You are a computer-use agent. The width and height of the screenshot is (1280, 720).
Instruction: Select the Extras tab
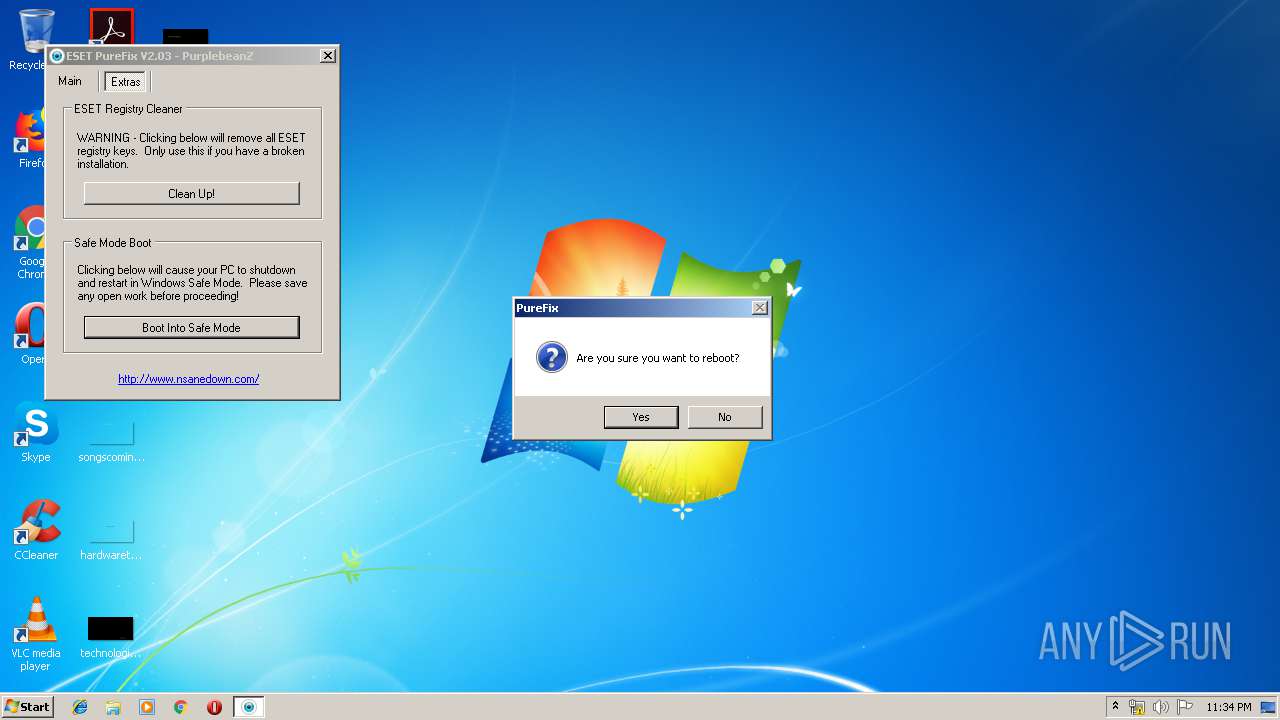pos(126,82)
